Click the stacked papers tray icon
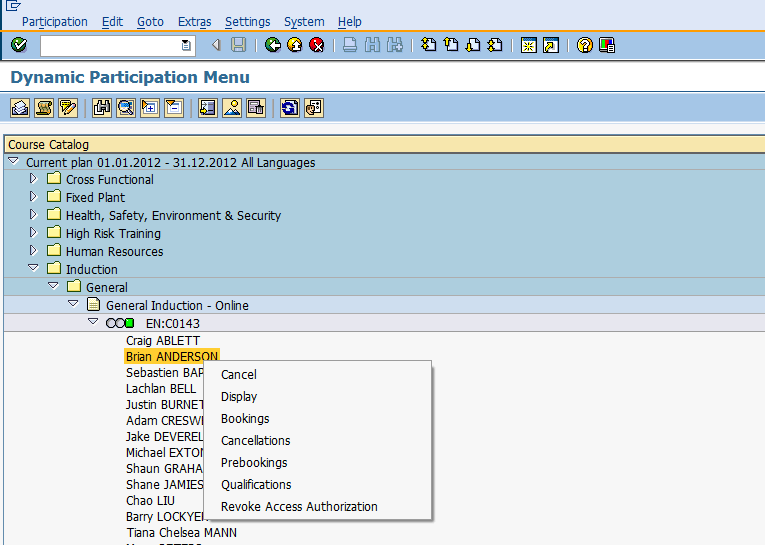This screenshot has height=545, width=765. [20, 108]
